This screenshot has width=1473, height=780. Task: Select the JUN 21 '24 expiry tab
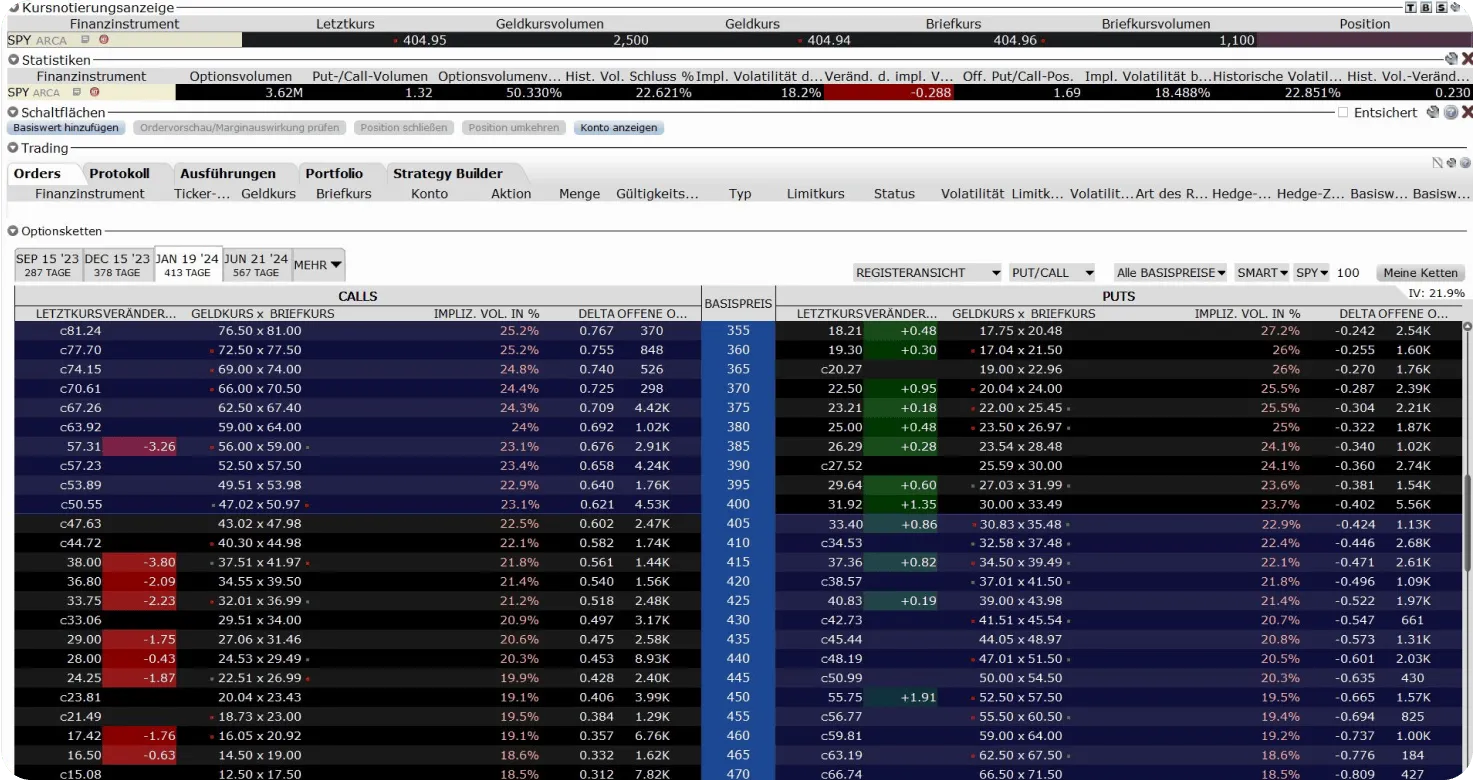click(x=256, y=265)
